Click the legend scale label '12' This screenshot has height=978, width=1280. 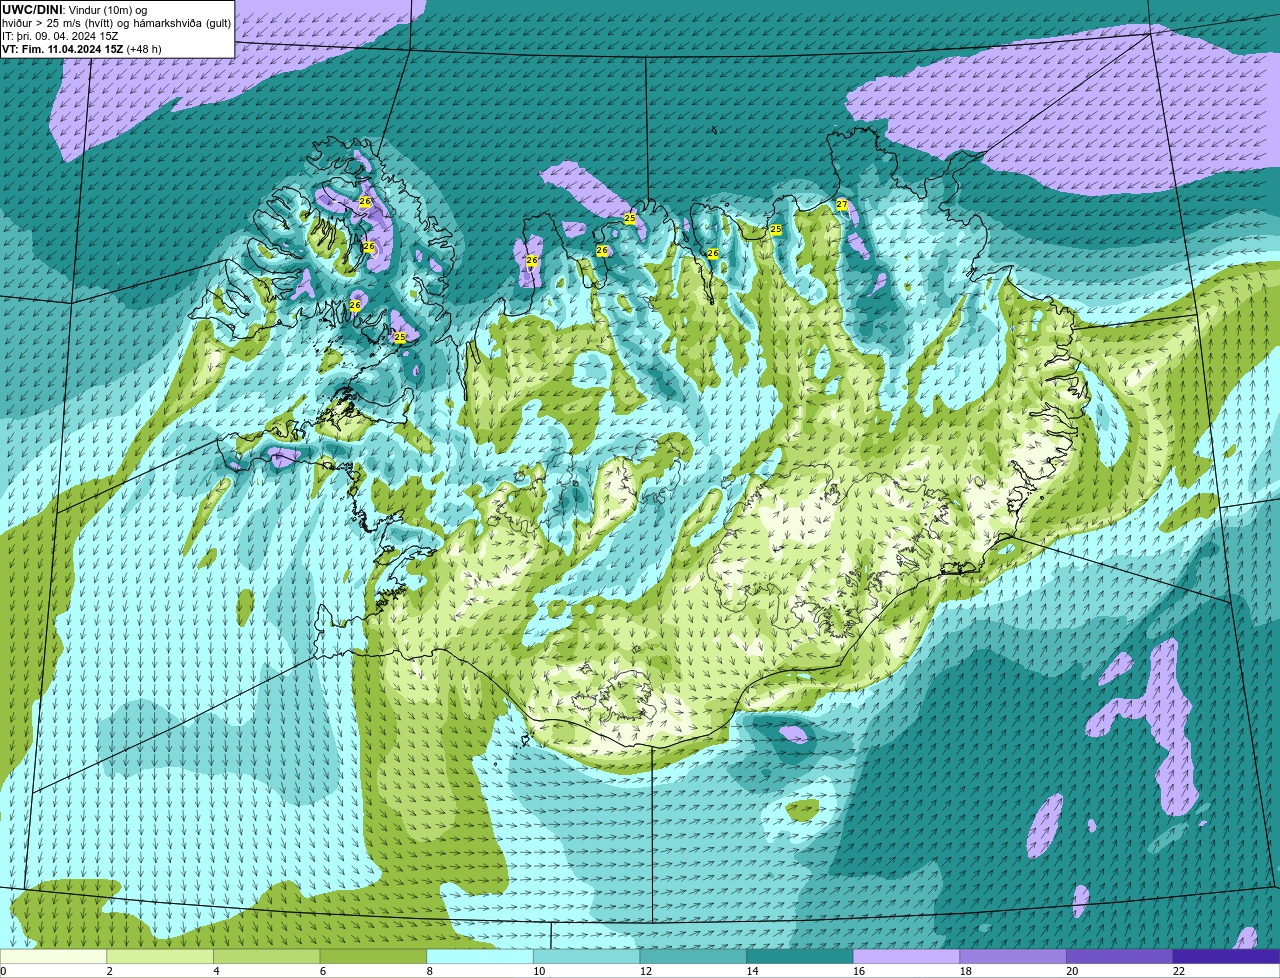click(x=646, y=971)
